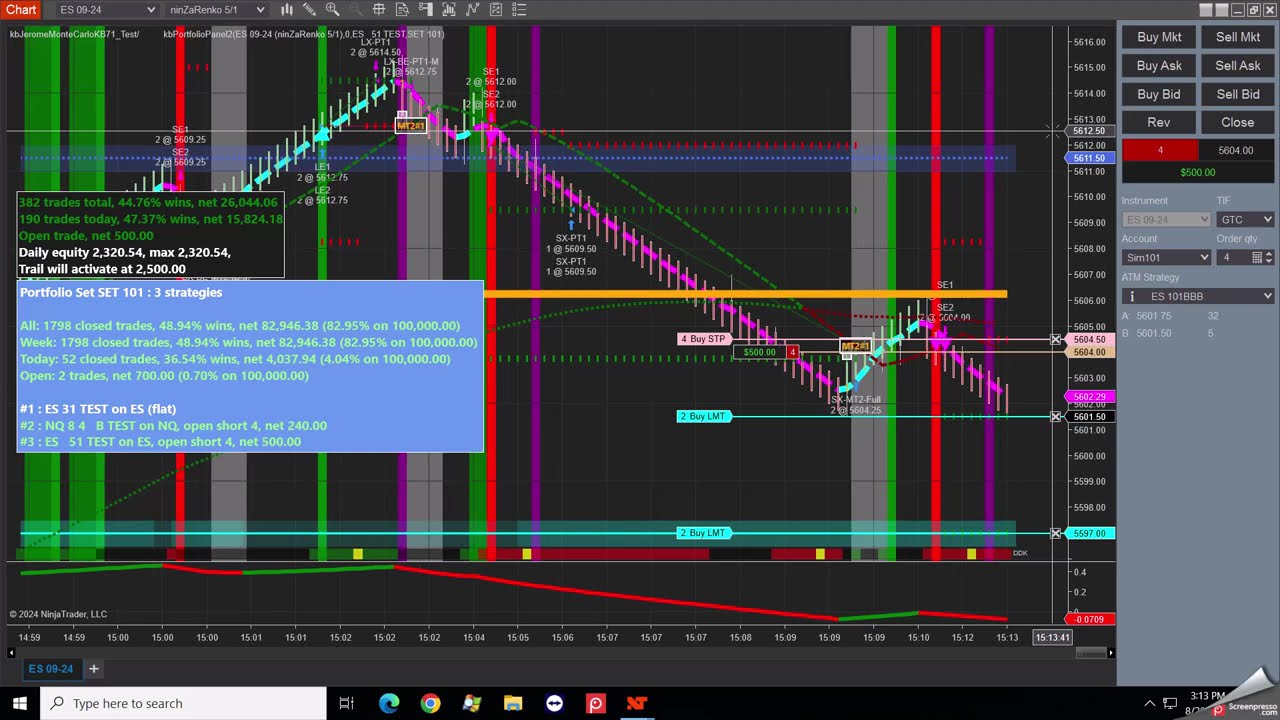This screenshot has width=1280, height=720.
Task: Click Buy Mkt button
Action: pyautogui.click(x=1158, y=37)
